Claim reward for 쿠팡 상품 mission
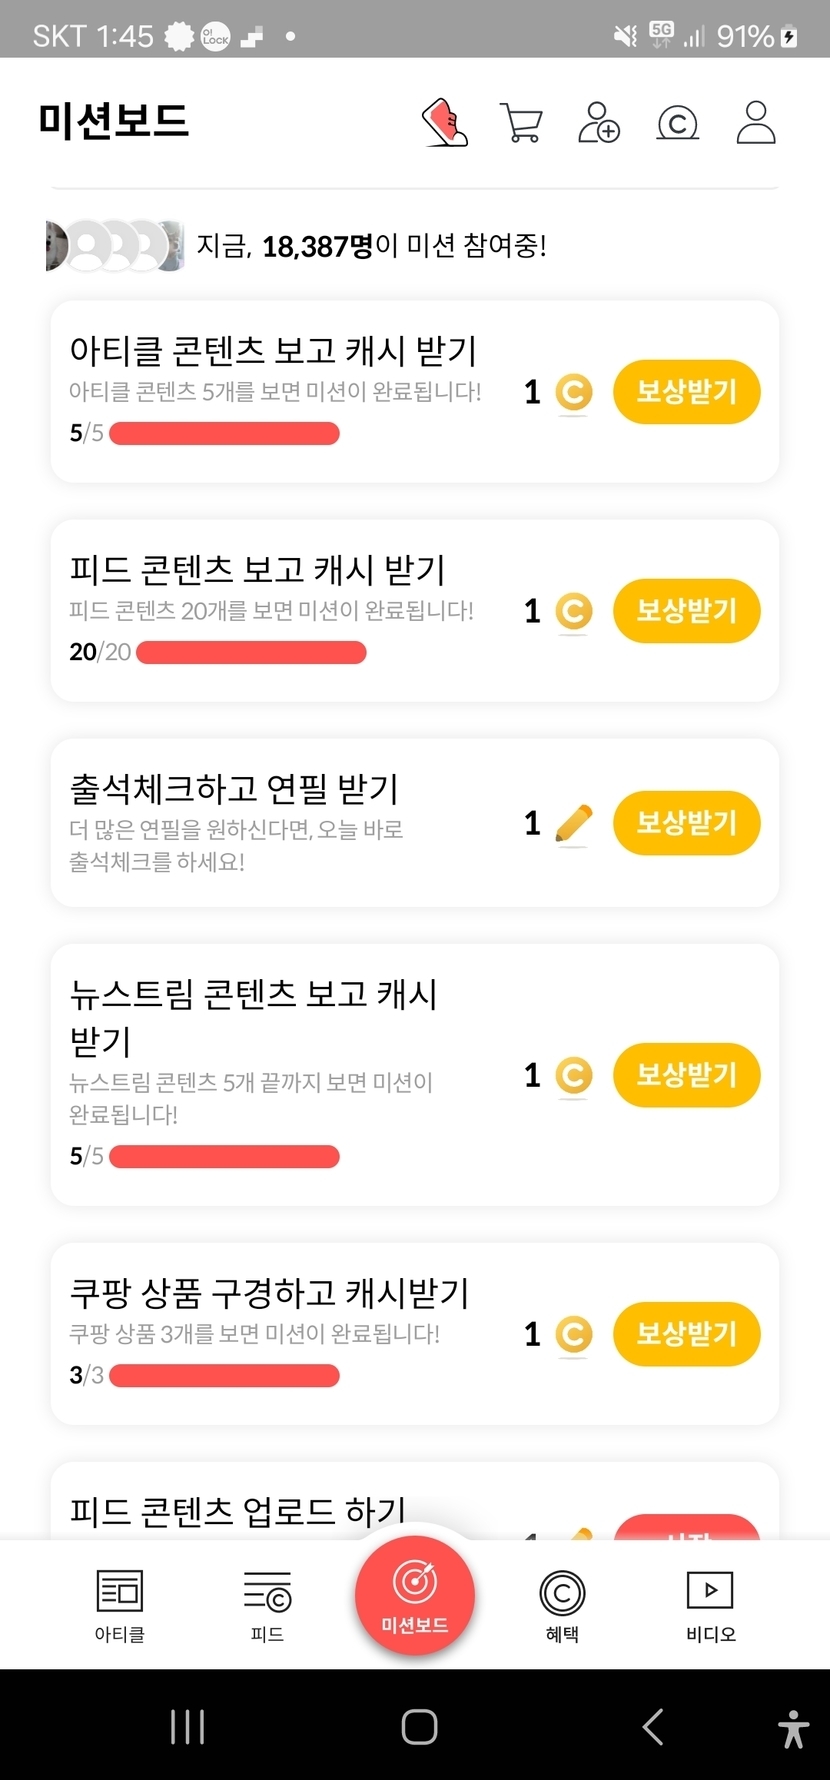The image size is (830, 1780). point(686,1334)
